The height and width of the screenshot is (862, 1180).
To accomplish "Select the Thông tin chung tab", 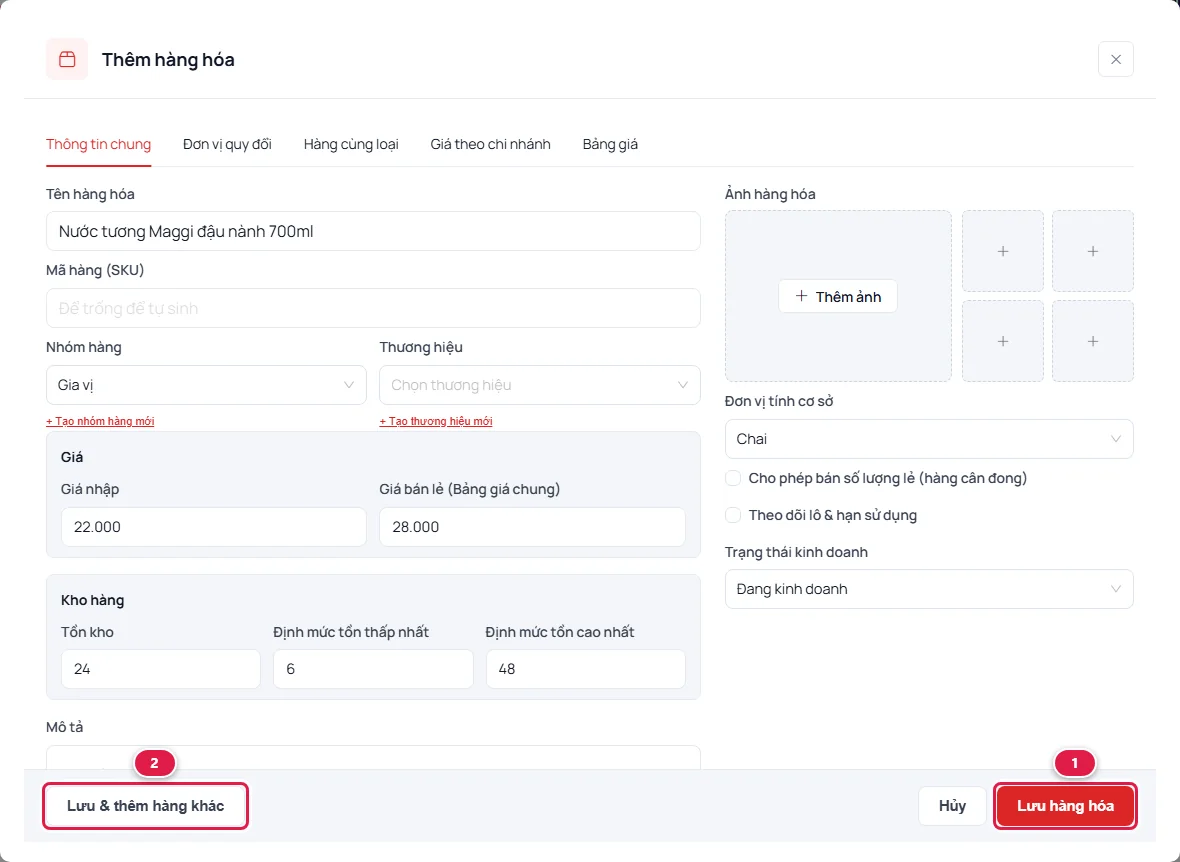I will (99, 144).
